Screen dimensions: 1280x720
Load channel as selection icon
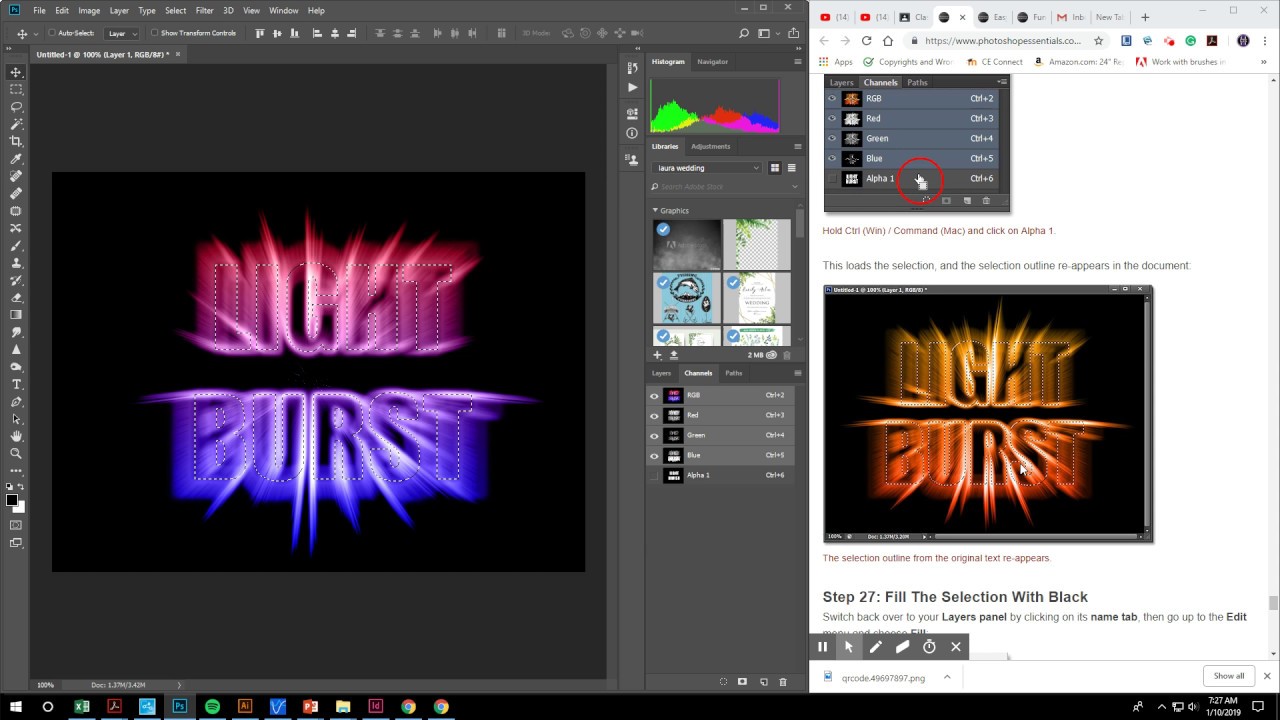click(x=723, y=682)
